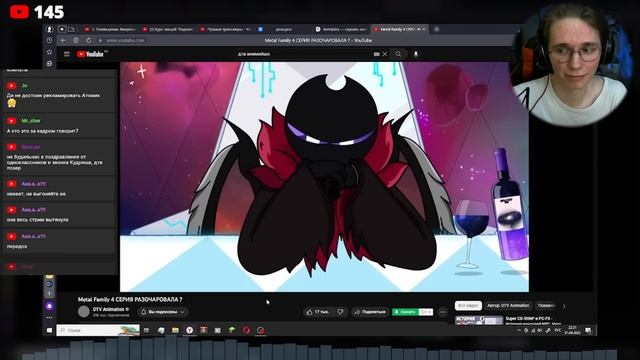The image size is (640, 360).
Task: Select the 'Все видео' filter chip
Action: (x=468, y=306)
